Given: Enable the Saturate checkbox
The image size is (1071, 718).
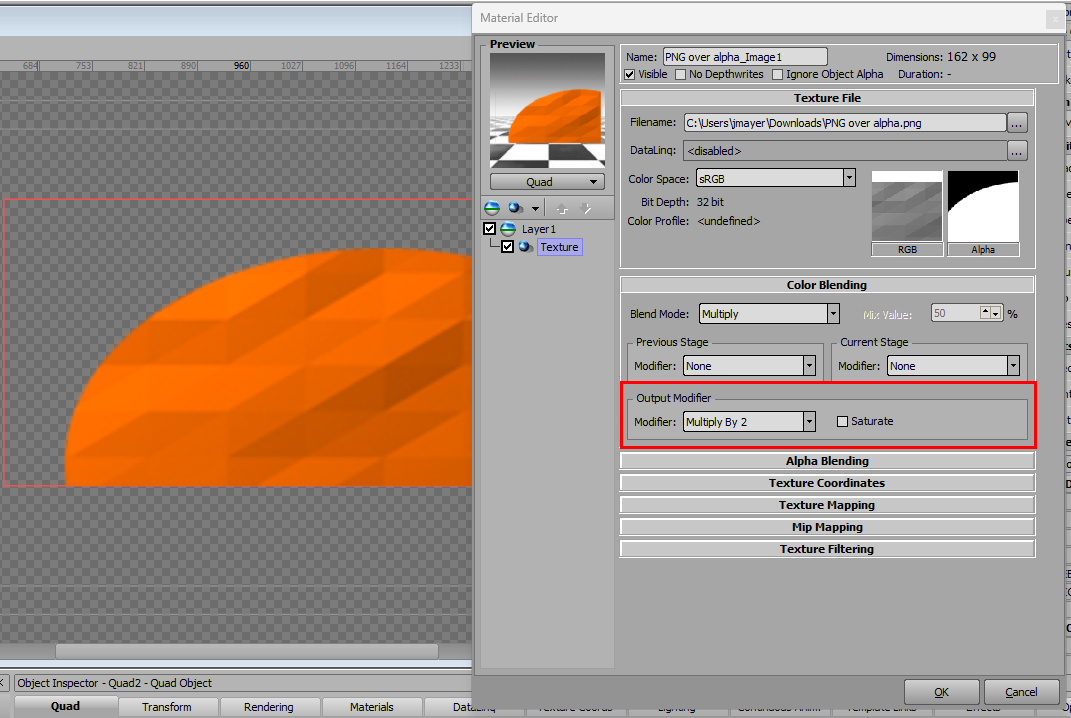Looking at the screenshot, I should pos(842,422).
